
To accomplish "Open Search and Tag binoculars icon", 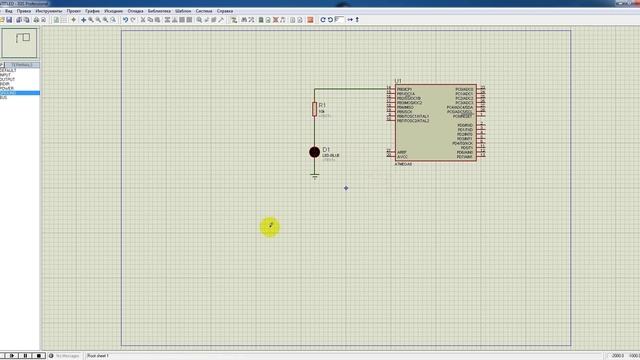I will [244, 20].
